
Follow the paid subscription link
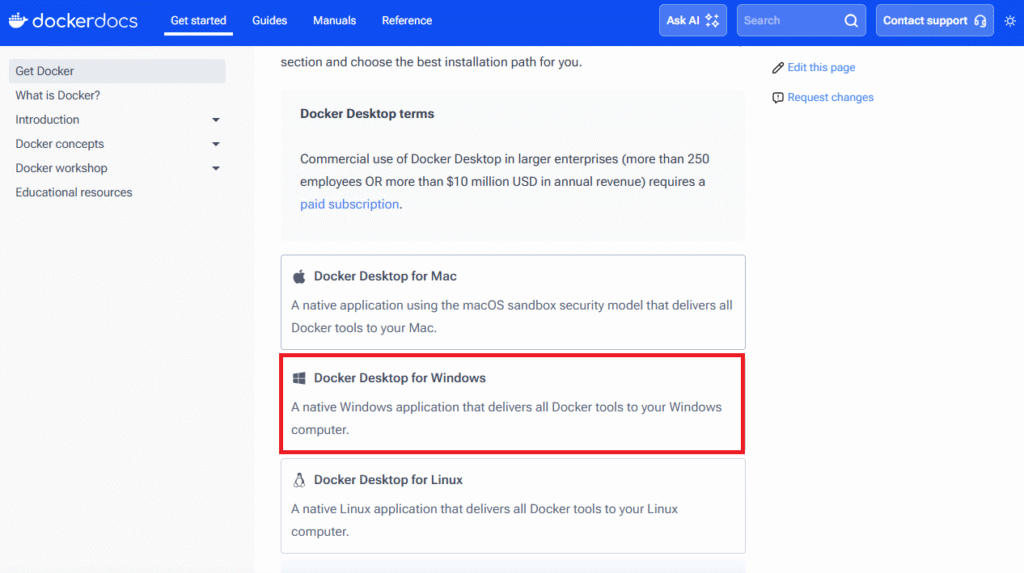click(x=349, y=204)
